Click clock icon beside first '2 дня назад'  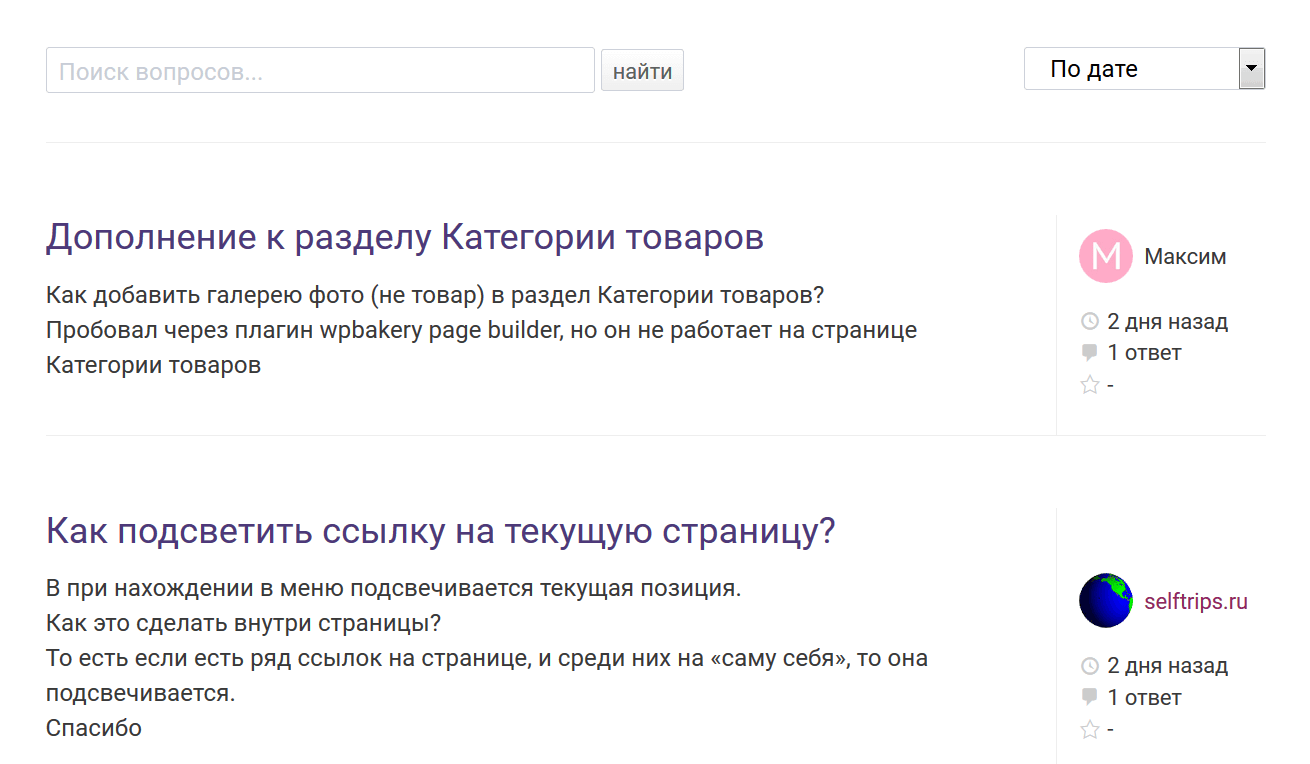click(1090, 322)
